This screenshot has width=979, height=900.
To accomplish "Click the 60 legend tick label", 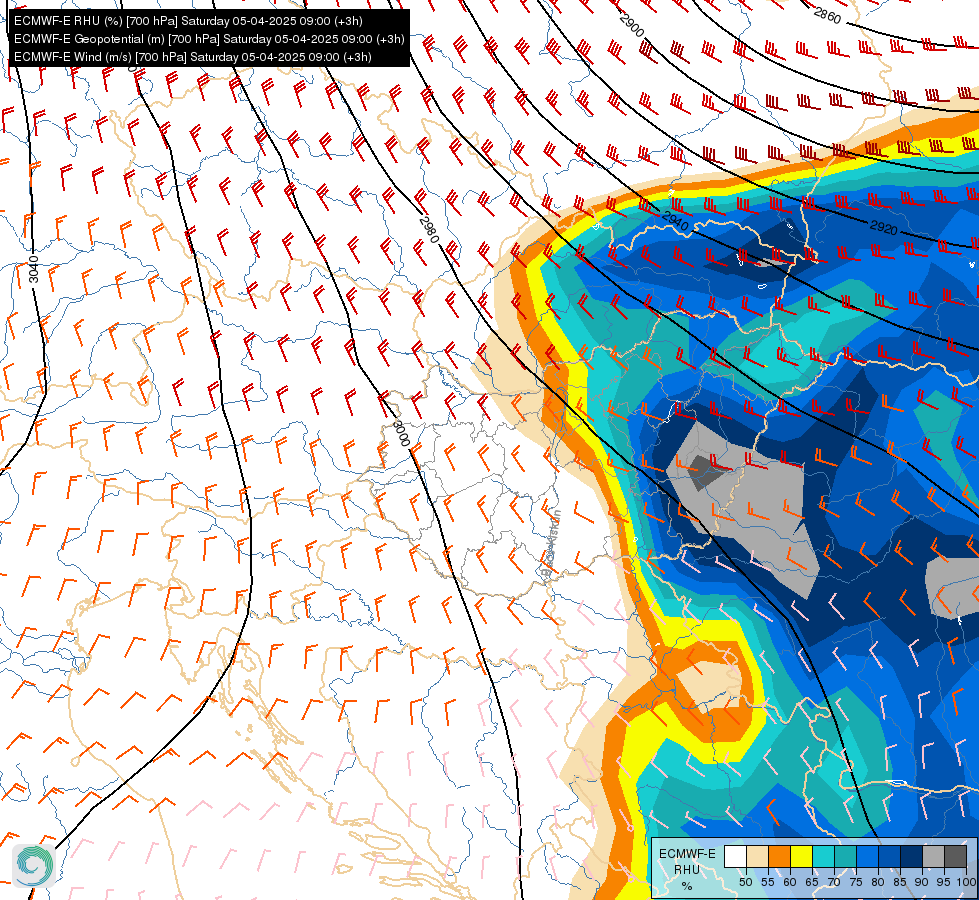I will (x=789, y=882).
